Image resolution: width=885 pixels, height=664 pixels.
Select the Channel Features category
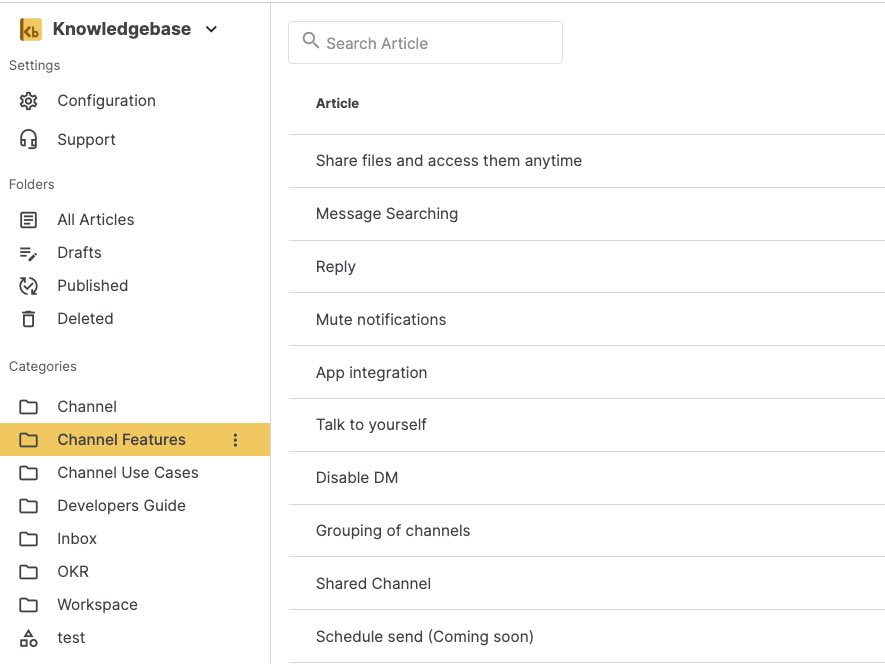tap(121, 439)
